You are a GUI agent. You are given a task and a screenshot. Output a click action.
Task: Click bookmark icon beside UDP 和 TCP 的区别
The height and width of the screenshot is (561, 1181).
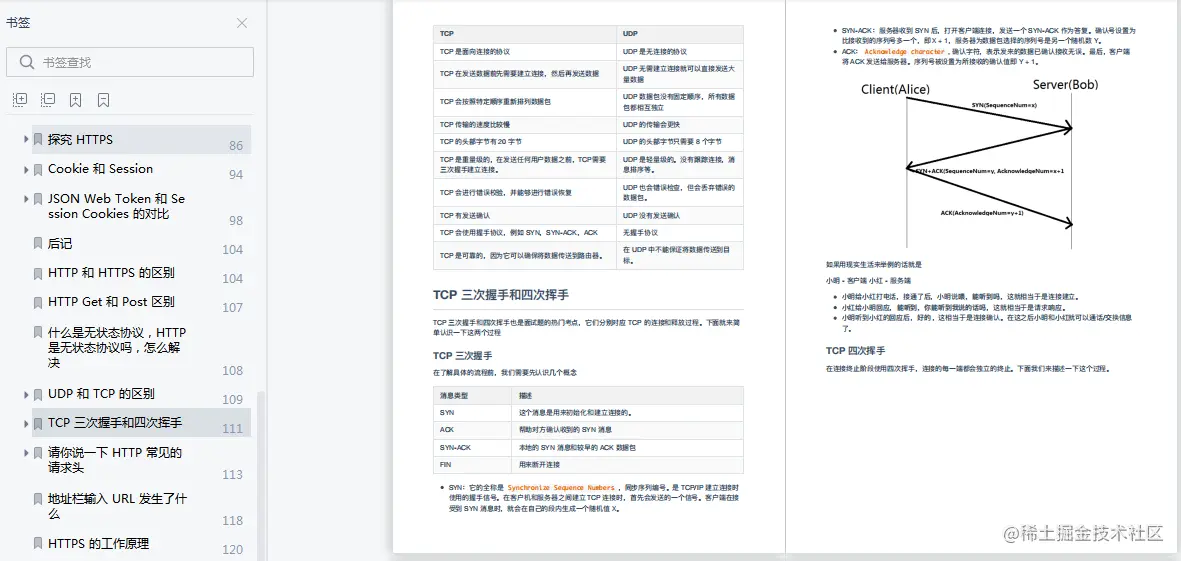[x=38, y=394]
